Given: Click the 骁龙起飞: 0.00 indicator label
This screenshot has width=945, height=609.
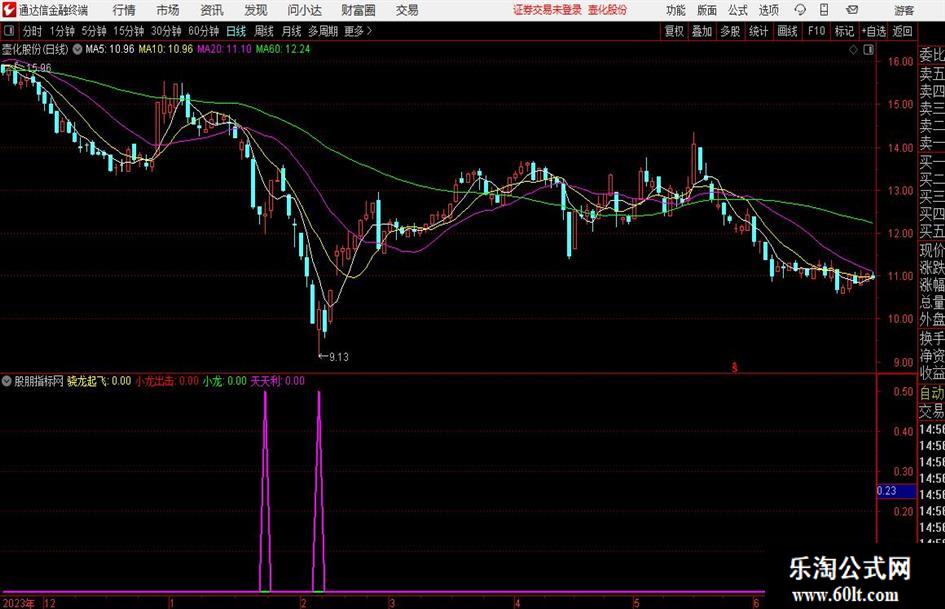Looking at the screenshot, I should [x=99, y=381].
